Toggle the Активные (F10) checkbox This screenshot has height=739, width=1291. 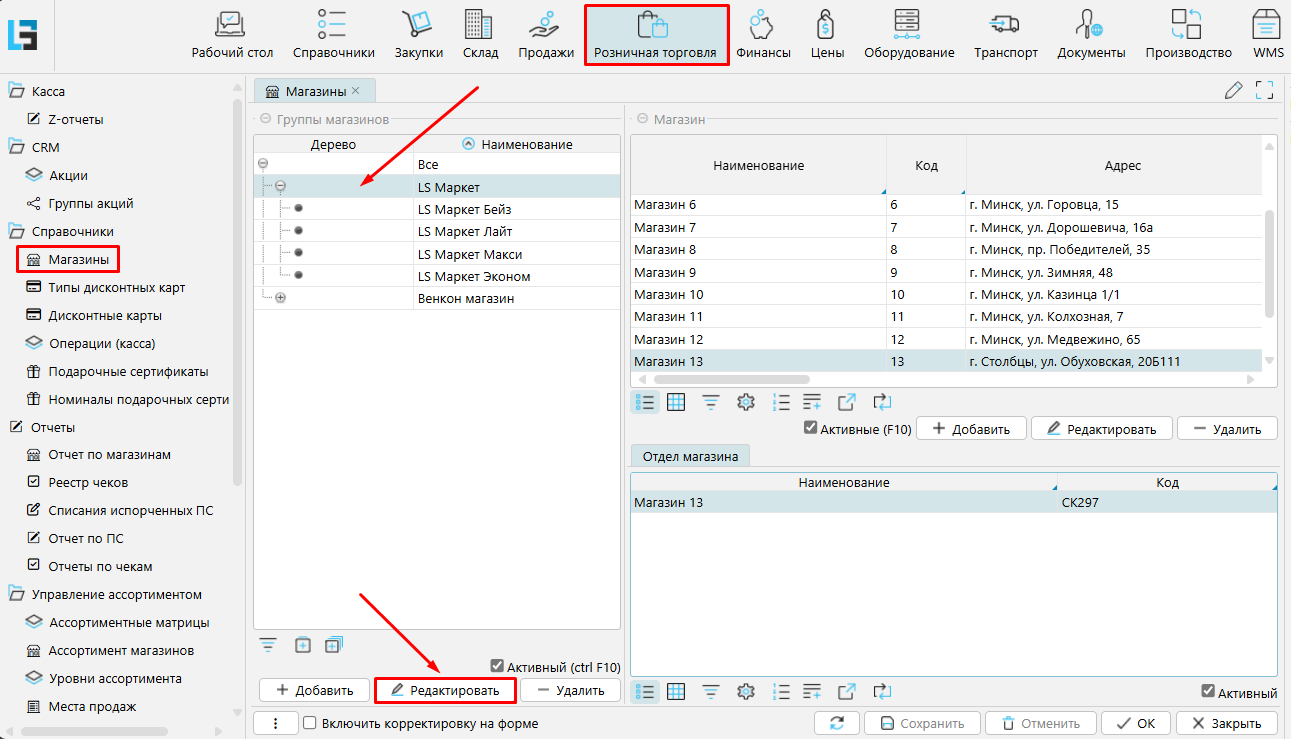(x=811, y=429)
